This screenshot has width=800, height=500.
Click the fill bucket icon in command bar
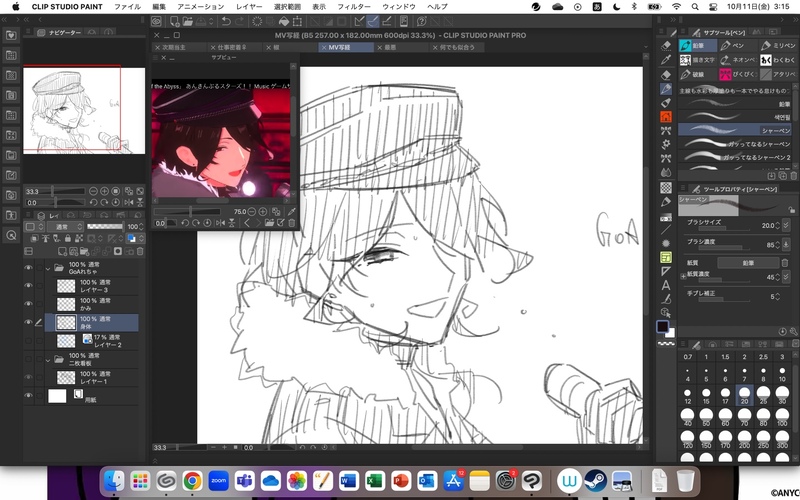tap(284, 21)
